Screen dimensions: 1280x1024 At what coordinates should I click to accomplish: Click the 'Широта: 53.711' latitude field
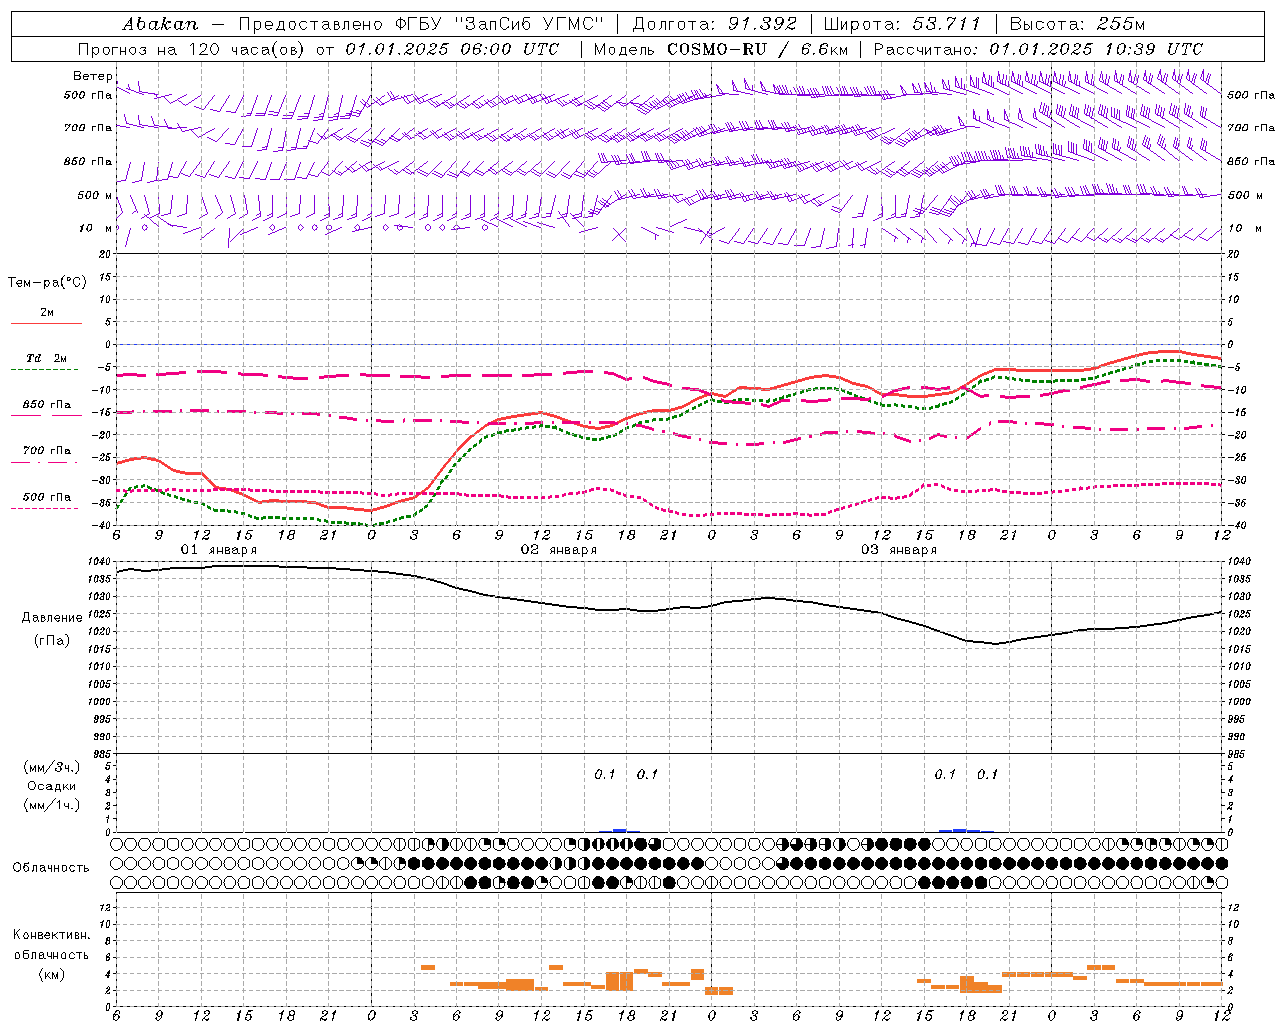click(902, 24)
